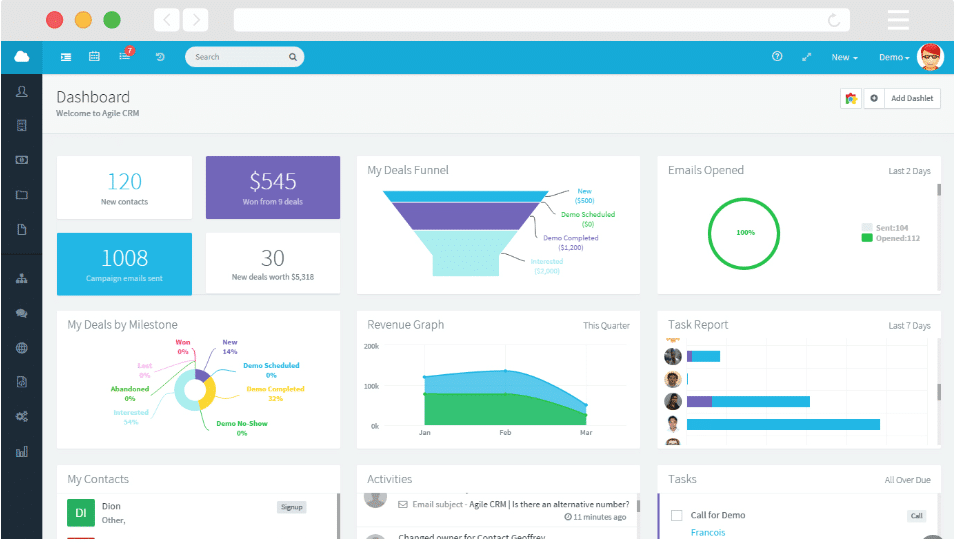Toggle fullscreen with the expand arrows icon

coord(806,57)
